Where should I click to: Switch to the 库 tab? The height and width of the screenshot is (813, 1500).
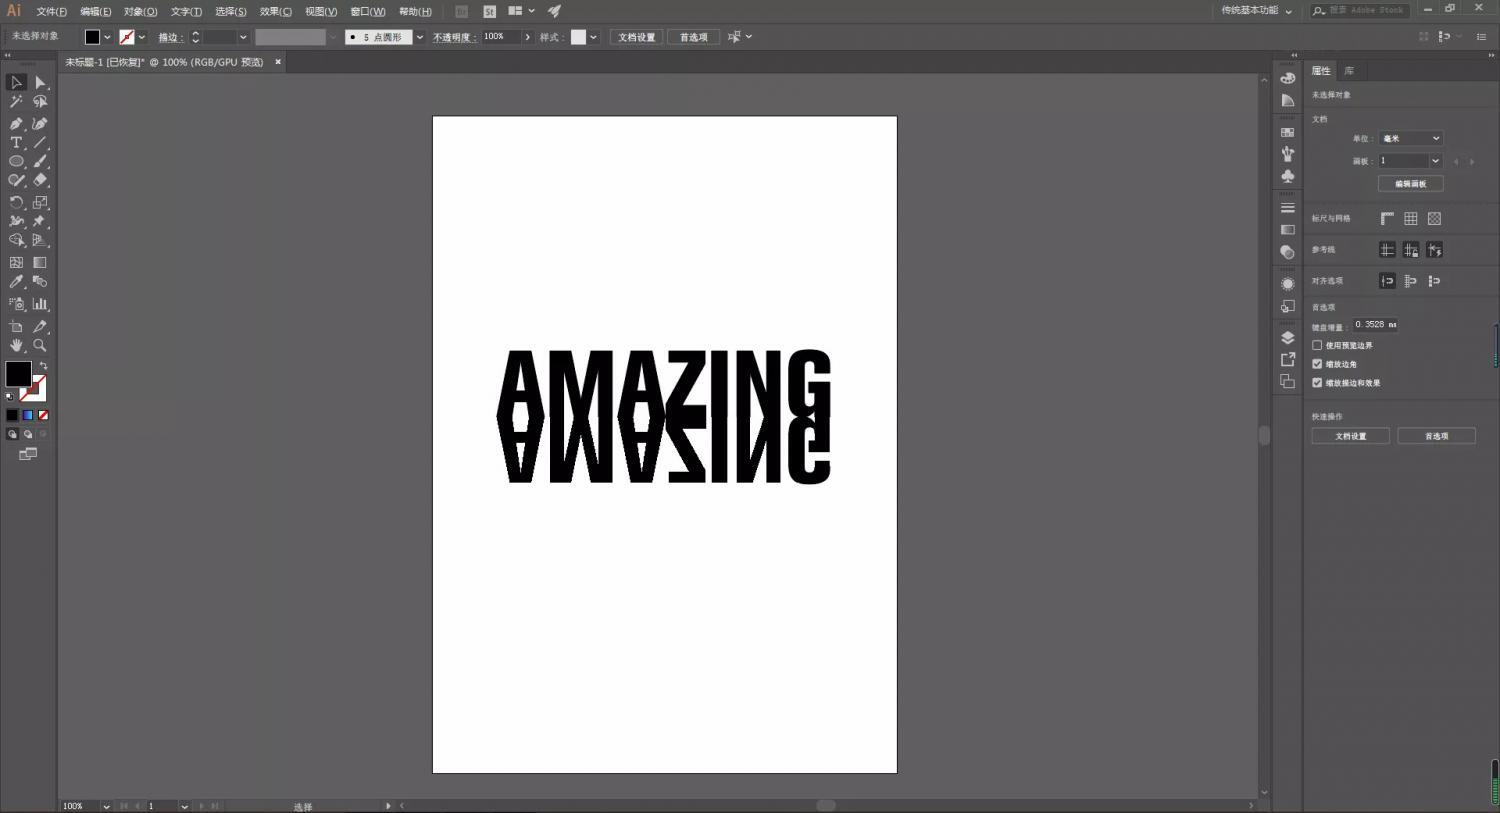pos(1349,71)
